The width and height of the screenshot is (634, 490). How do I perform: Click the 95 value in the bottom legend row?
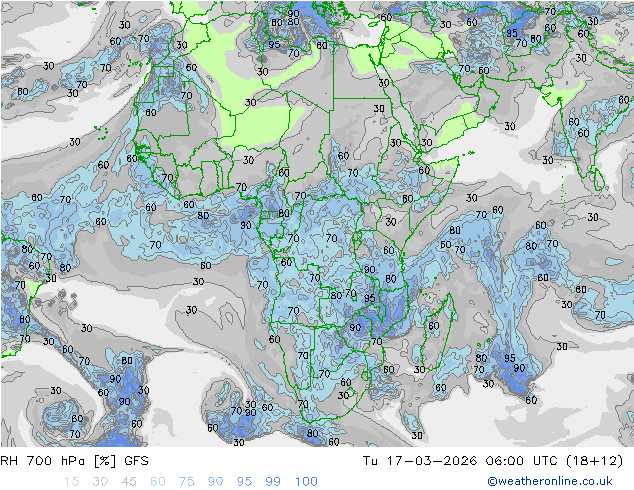[x=244, y=482]
